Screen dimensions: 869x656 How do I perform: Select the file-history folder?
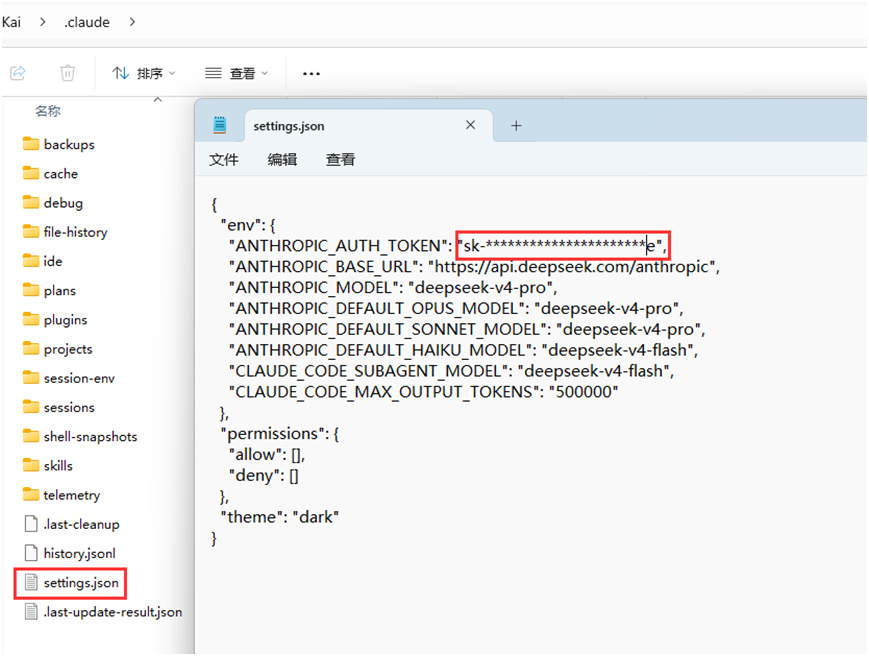tap(65, 232)
